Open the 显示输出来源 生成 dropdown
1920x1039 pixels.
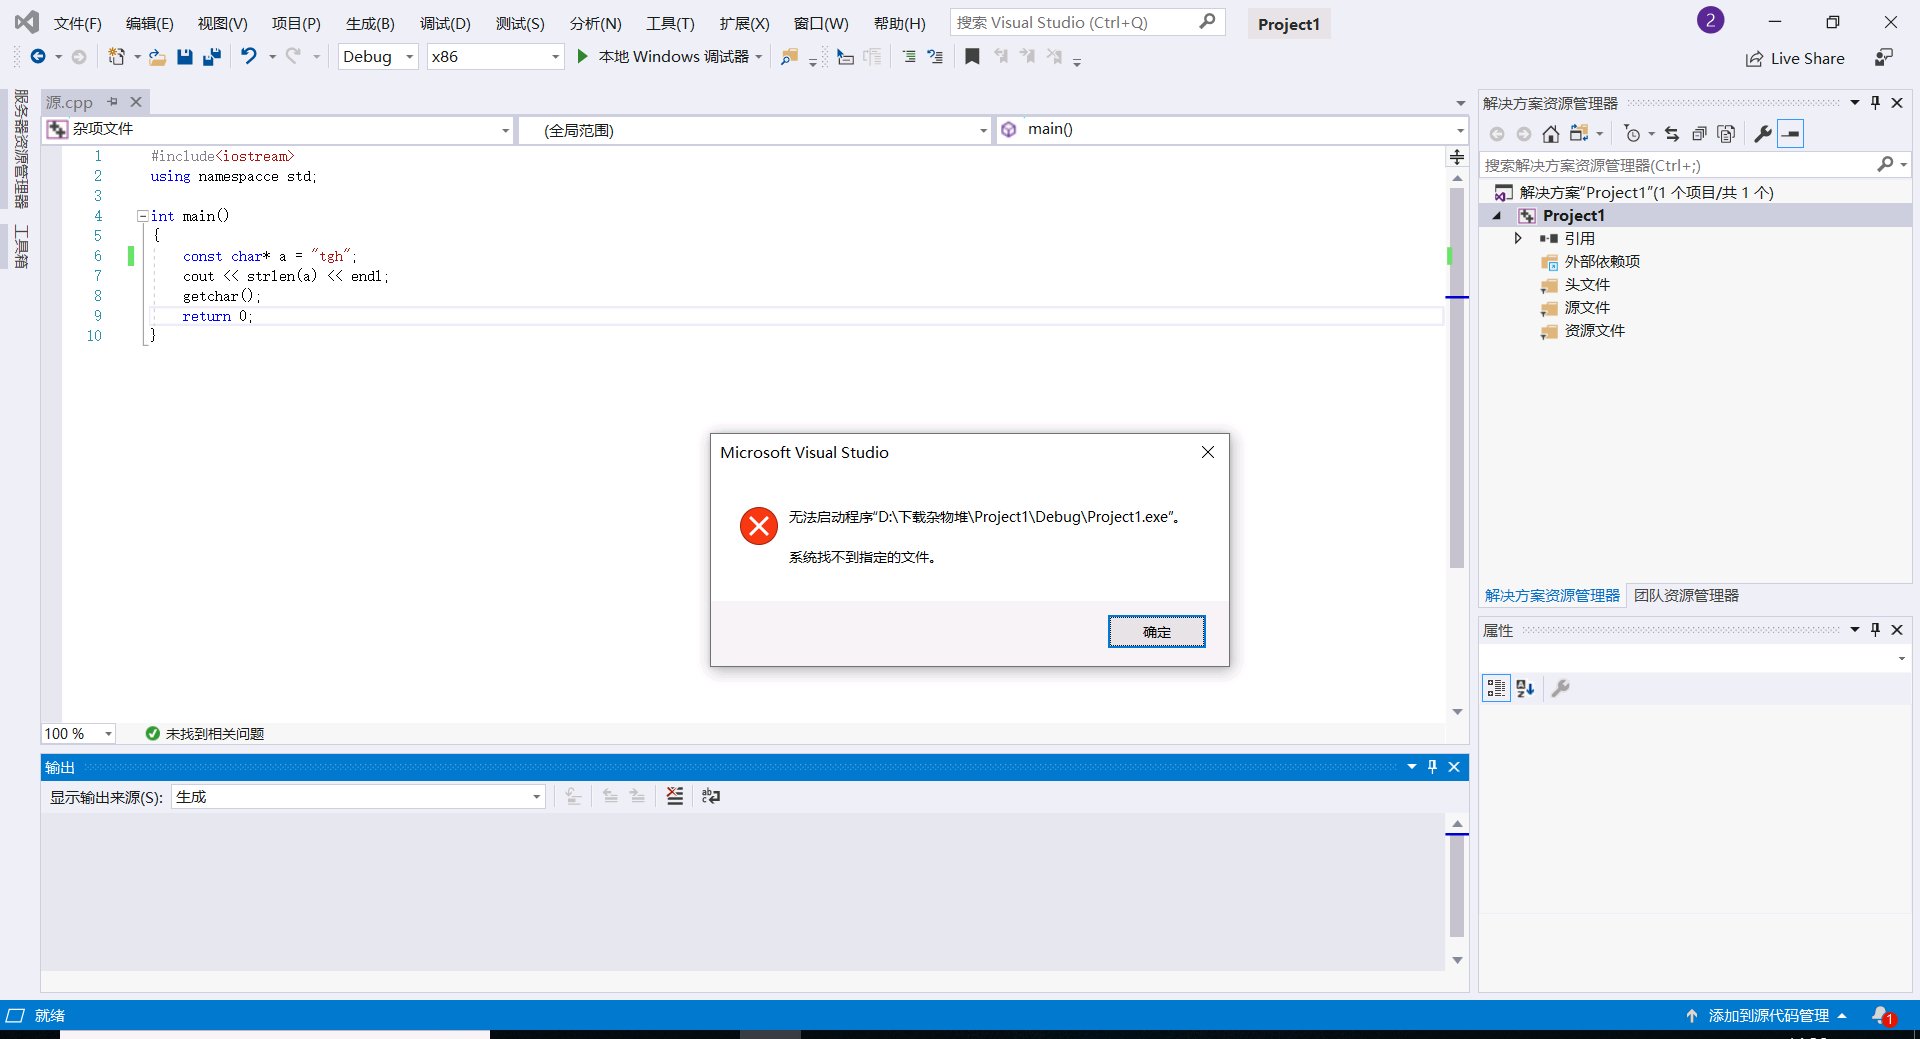click(x=358, y=797)
